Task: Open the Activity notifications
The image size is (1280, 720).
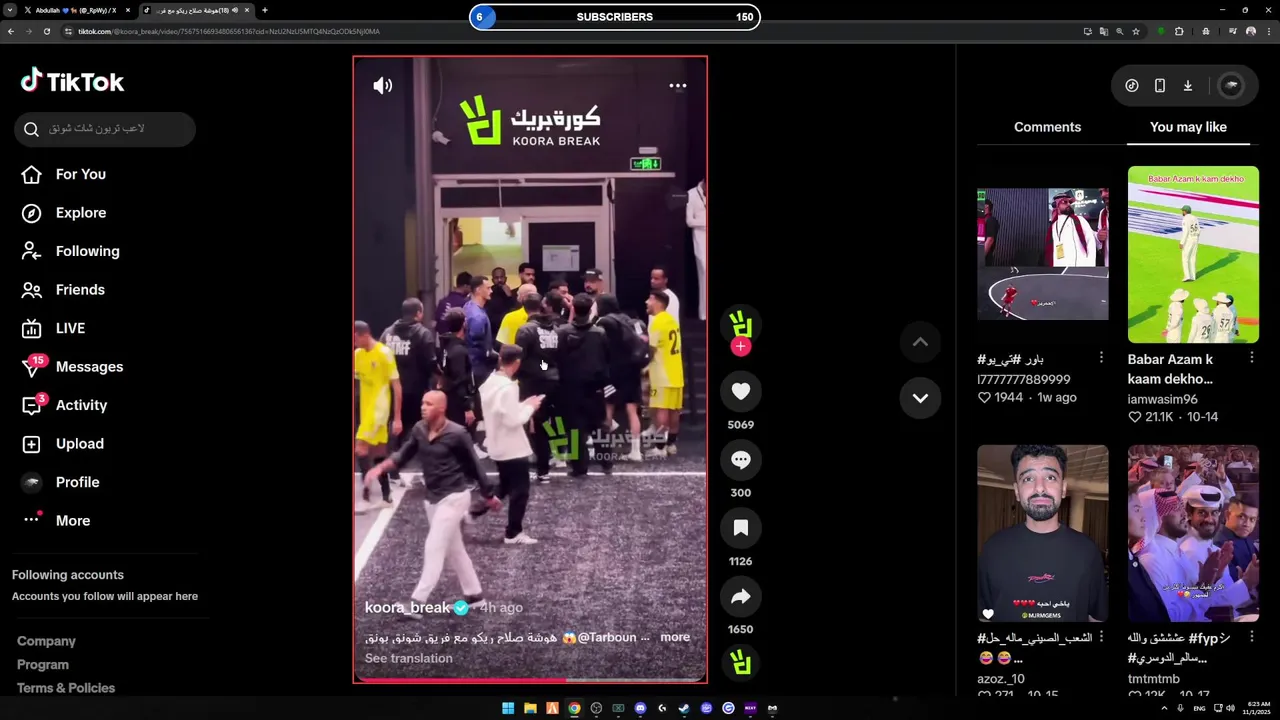Action: click(64, 405)
